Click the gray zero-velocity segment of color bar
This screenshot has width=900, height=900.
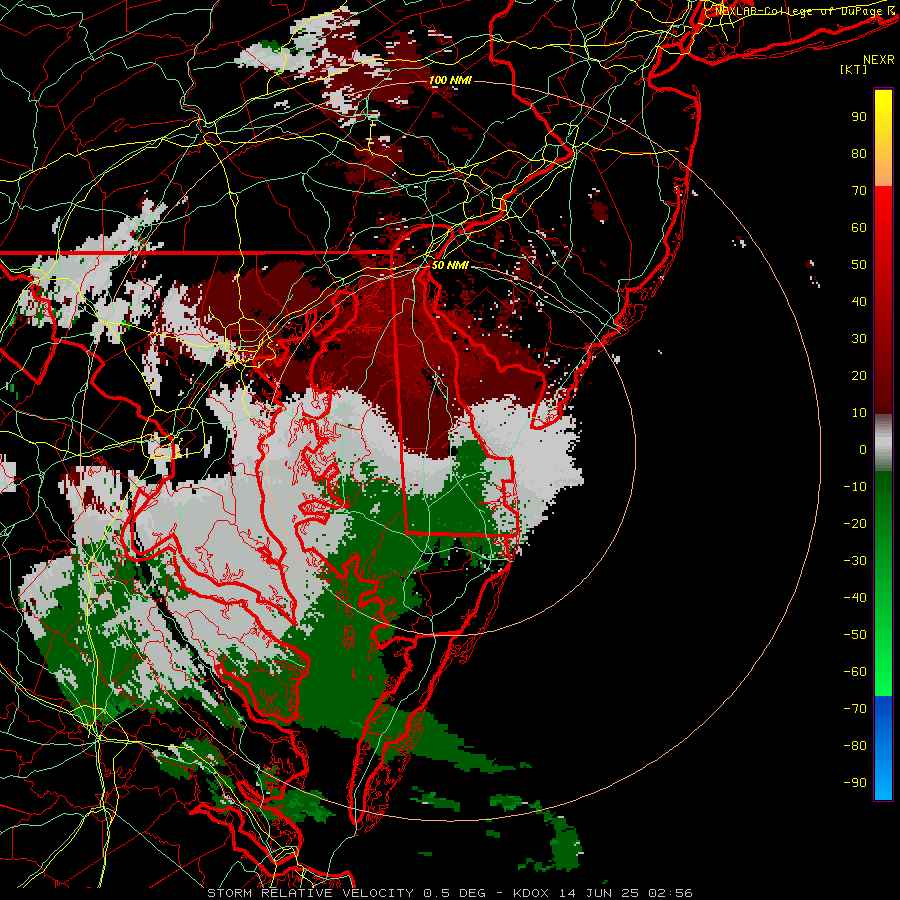[883, 443]
